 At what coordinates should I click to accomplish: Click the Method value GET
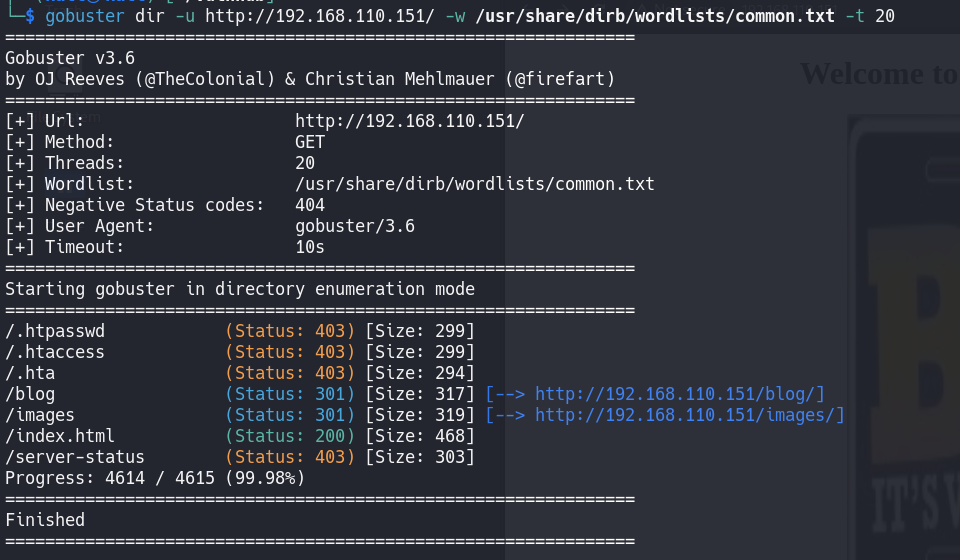(310, 142)
